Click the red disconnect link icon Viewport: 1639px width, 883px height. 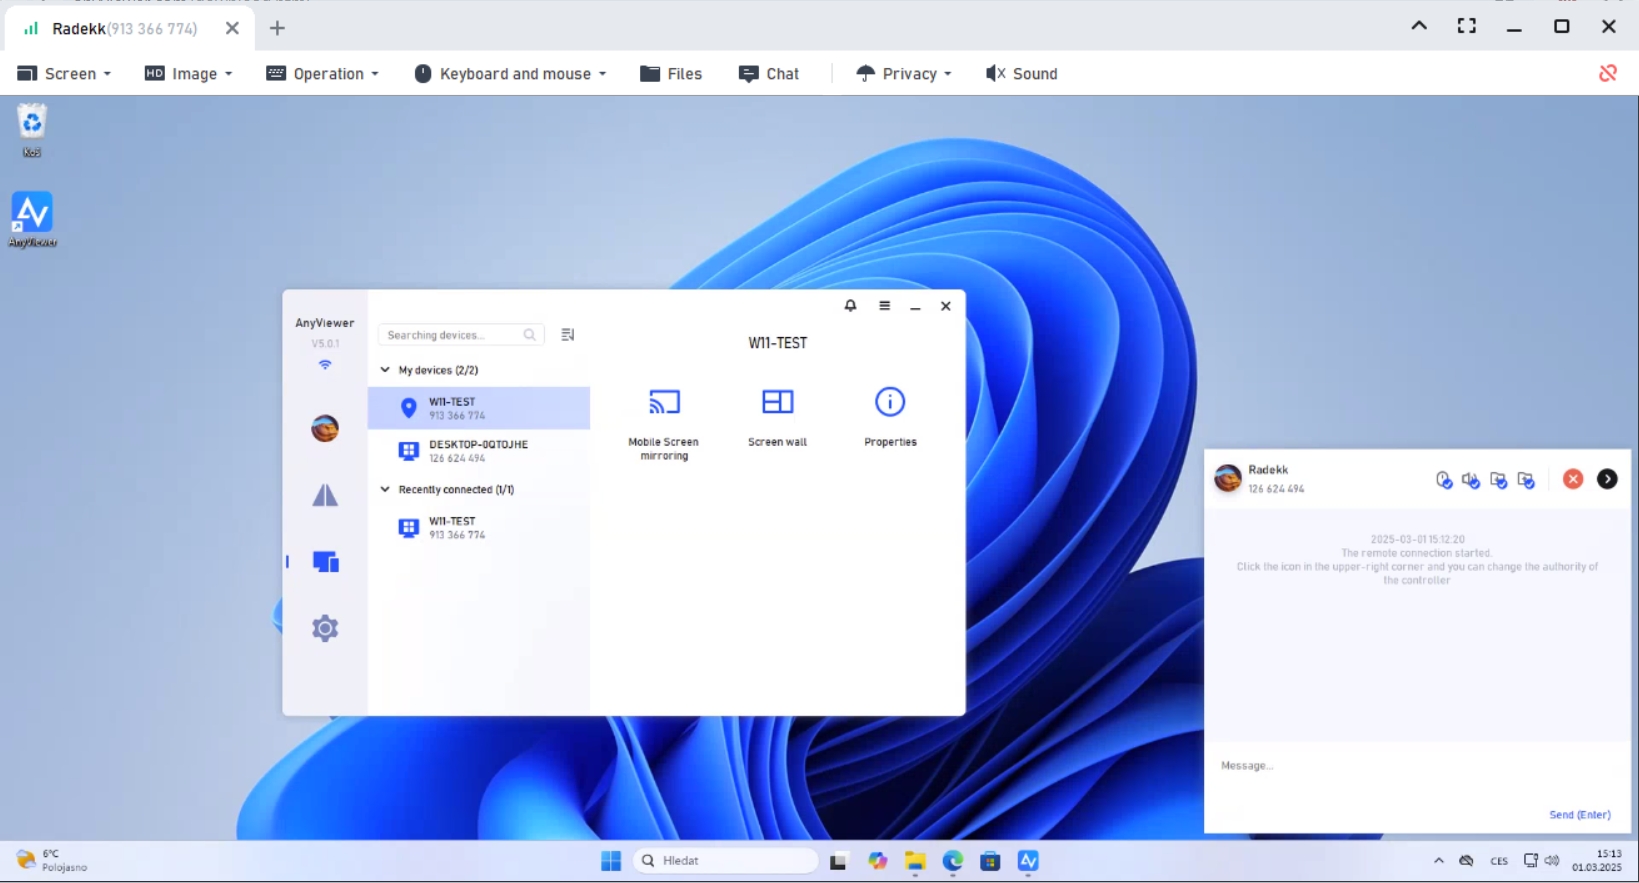1608,73
